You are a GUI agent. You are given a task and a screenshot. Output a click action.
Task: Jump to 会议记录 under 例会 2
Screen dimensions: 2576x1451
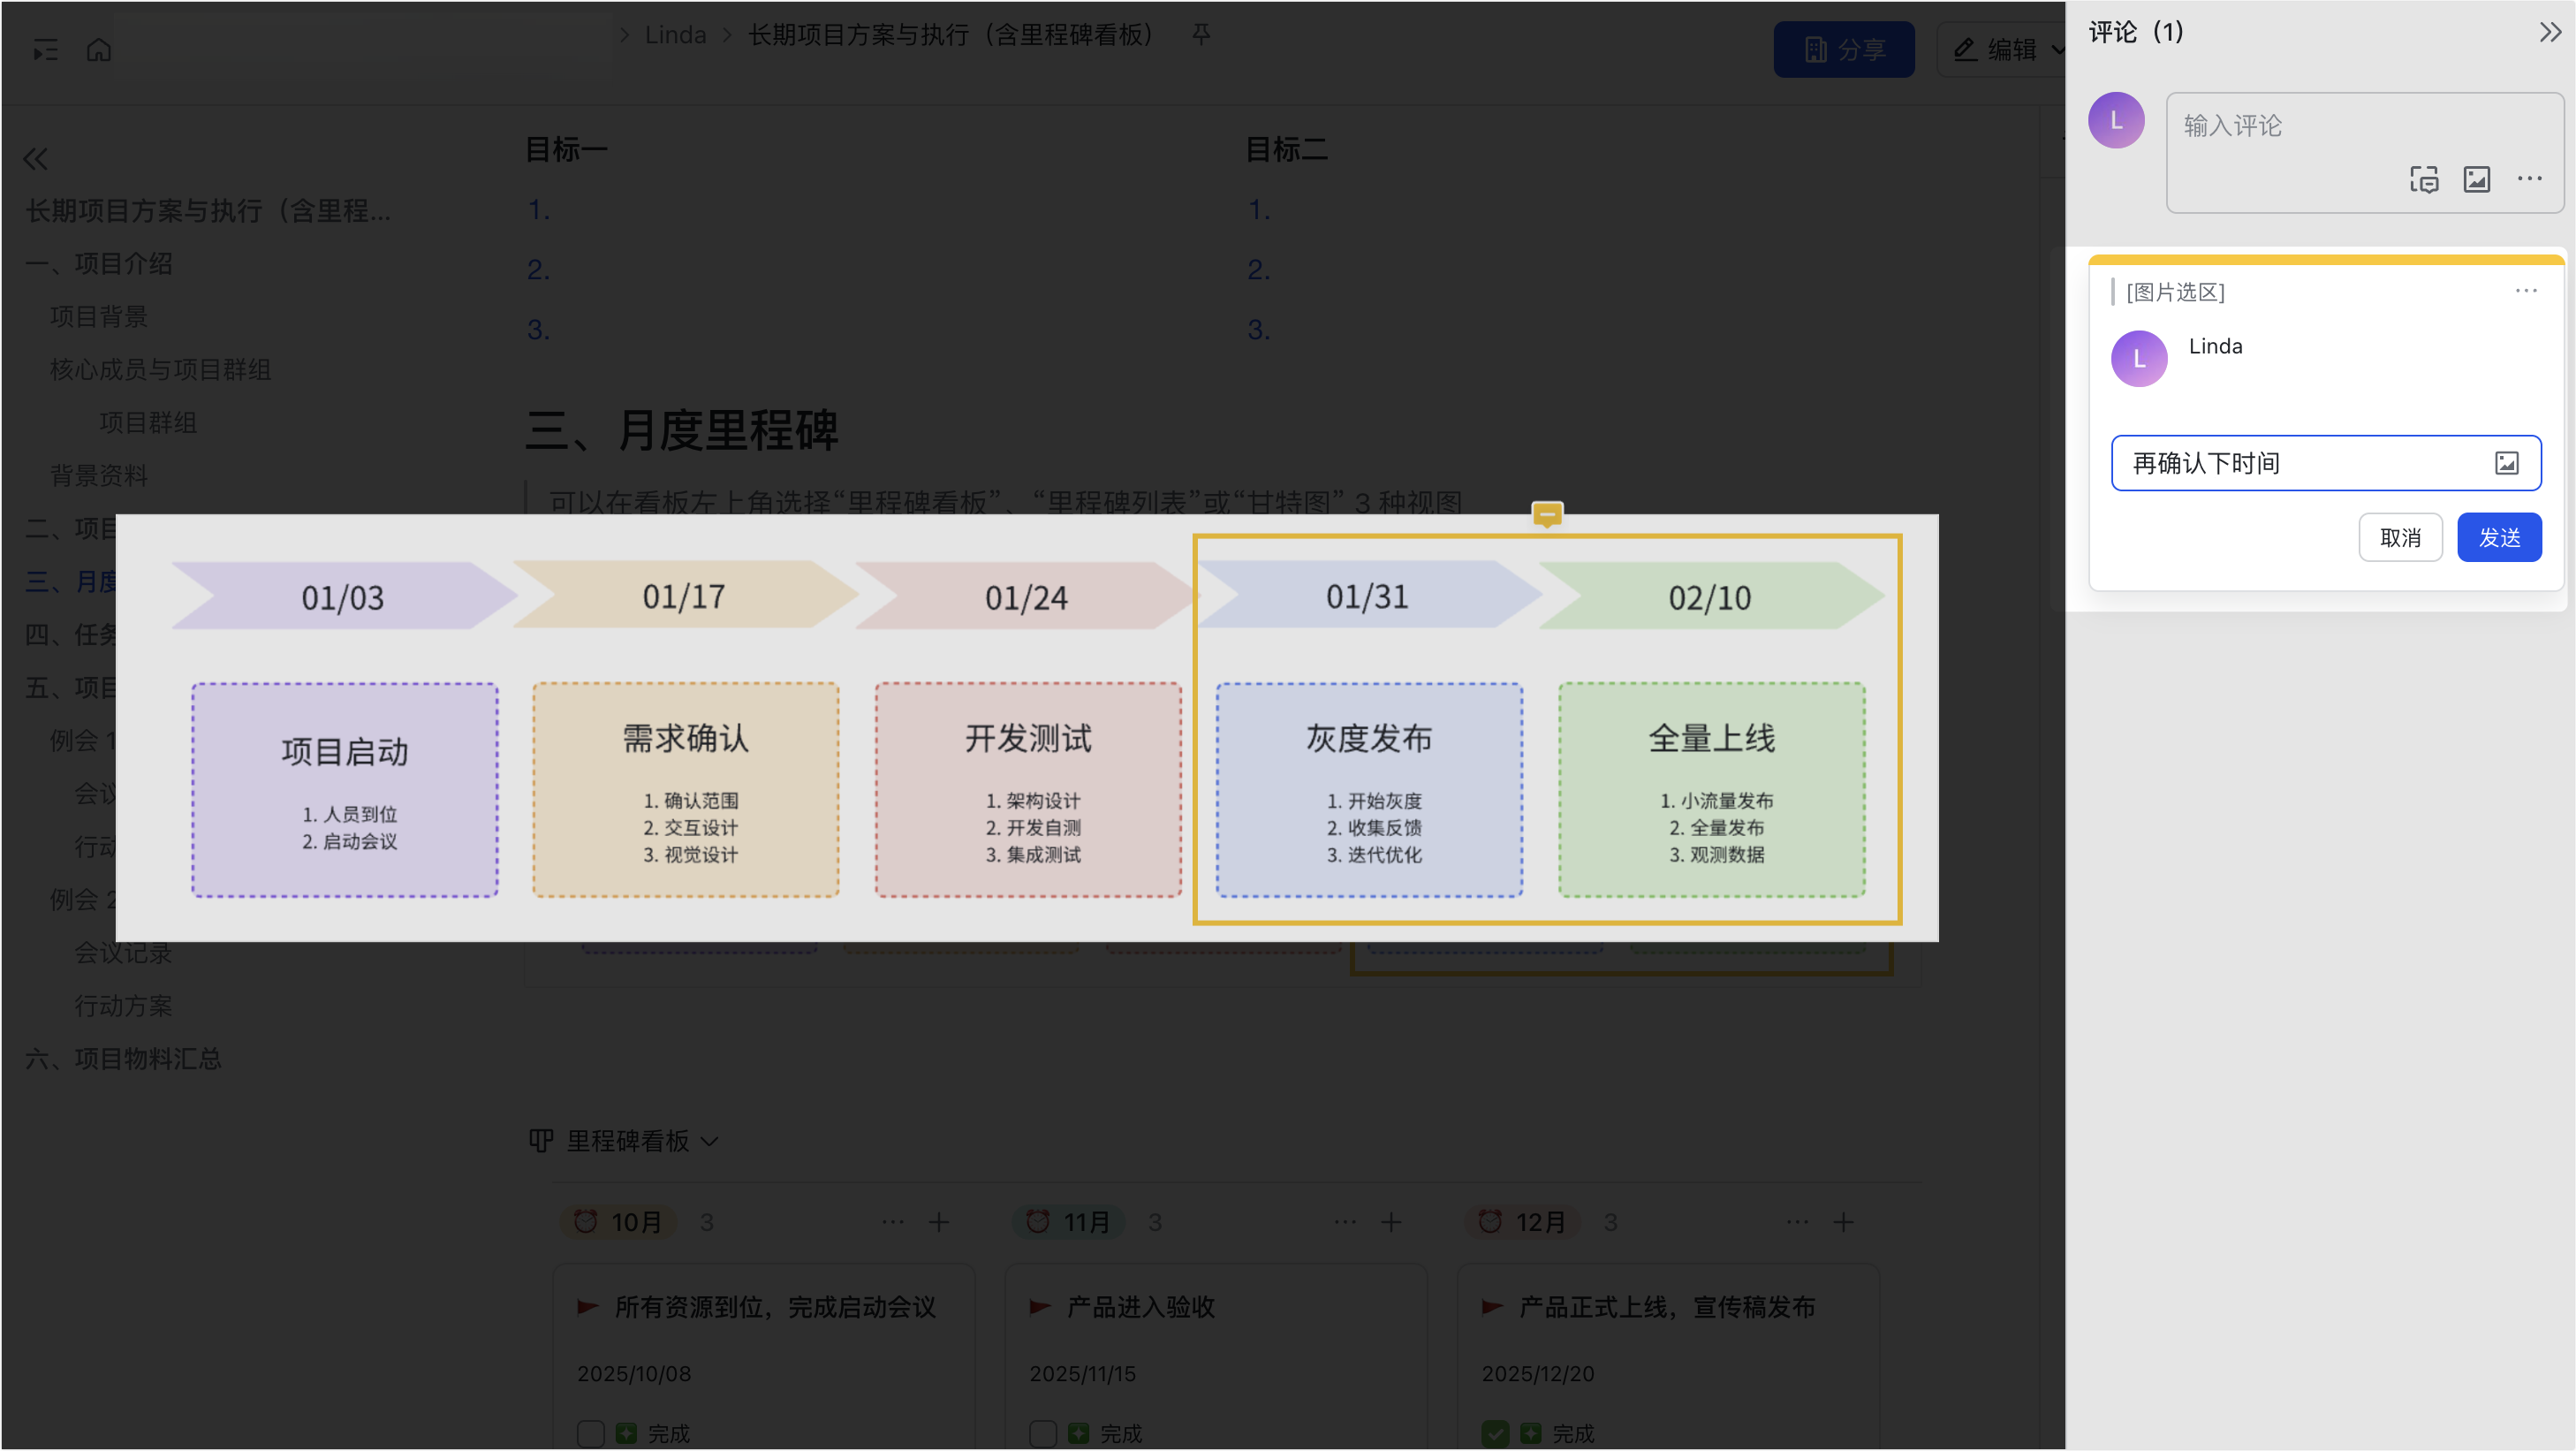pos(123,953)
